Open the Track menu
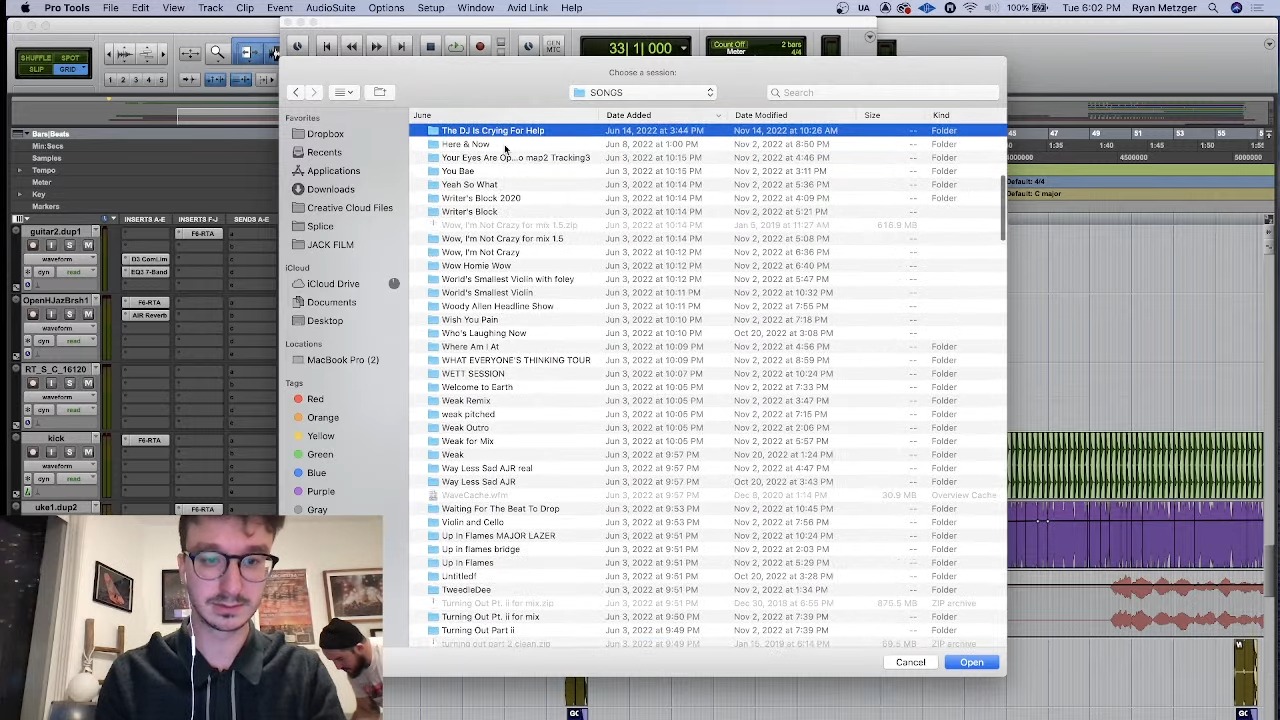 210,8
